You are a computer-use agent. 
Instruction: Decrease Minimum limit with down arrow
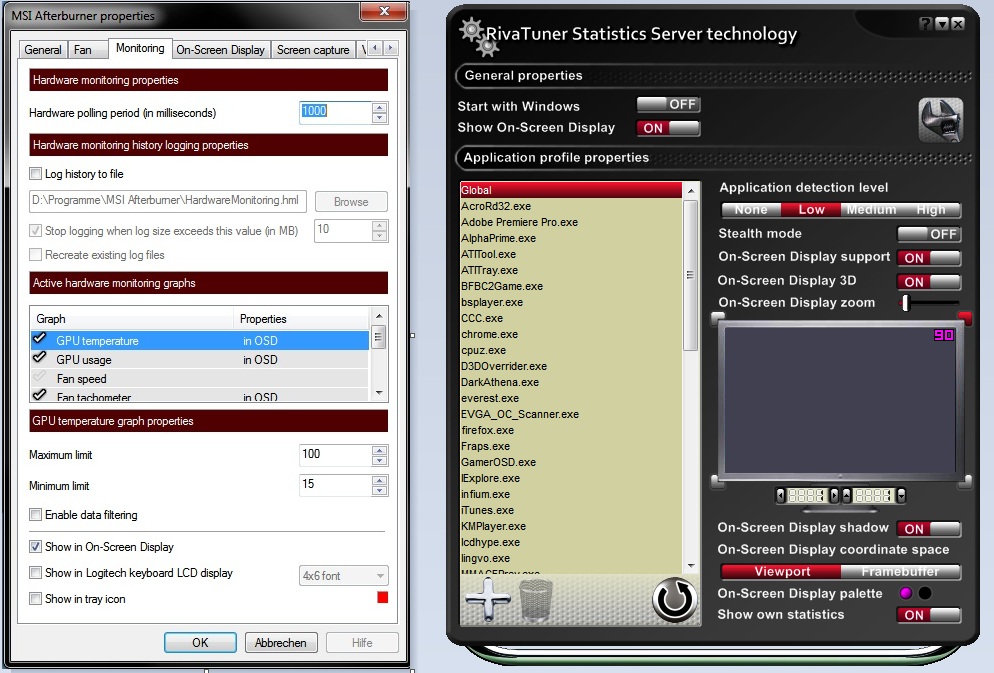379,490
